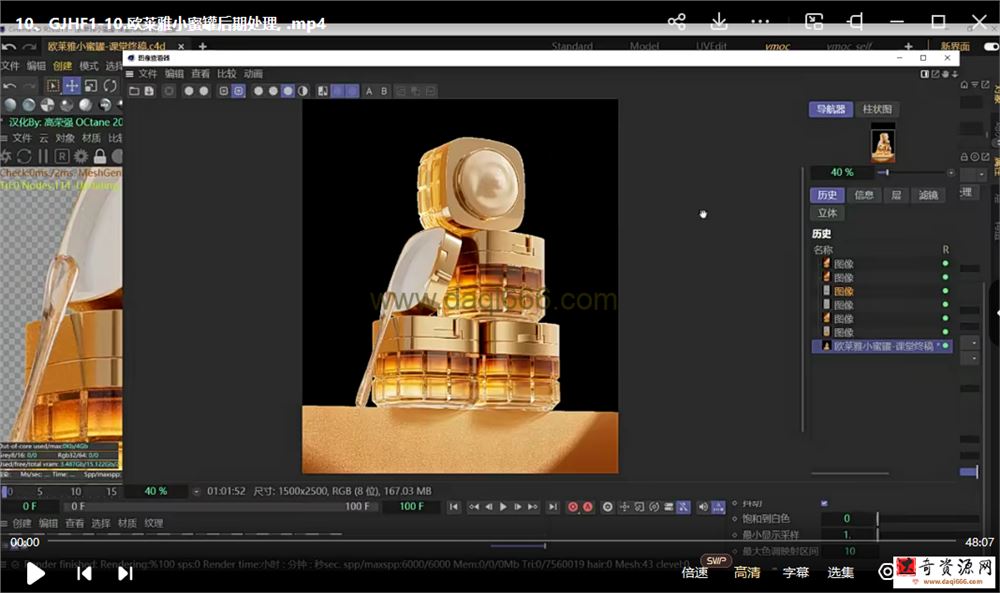Open 创建 menu in Cinema 4D
1000x593 pixels.
[62, 66]
